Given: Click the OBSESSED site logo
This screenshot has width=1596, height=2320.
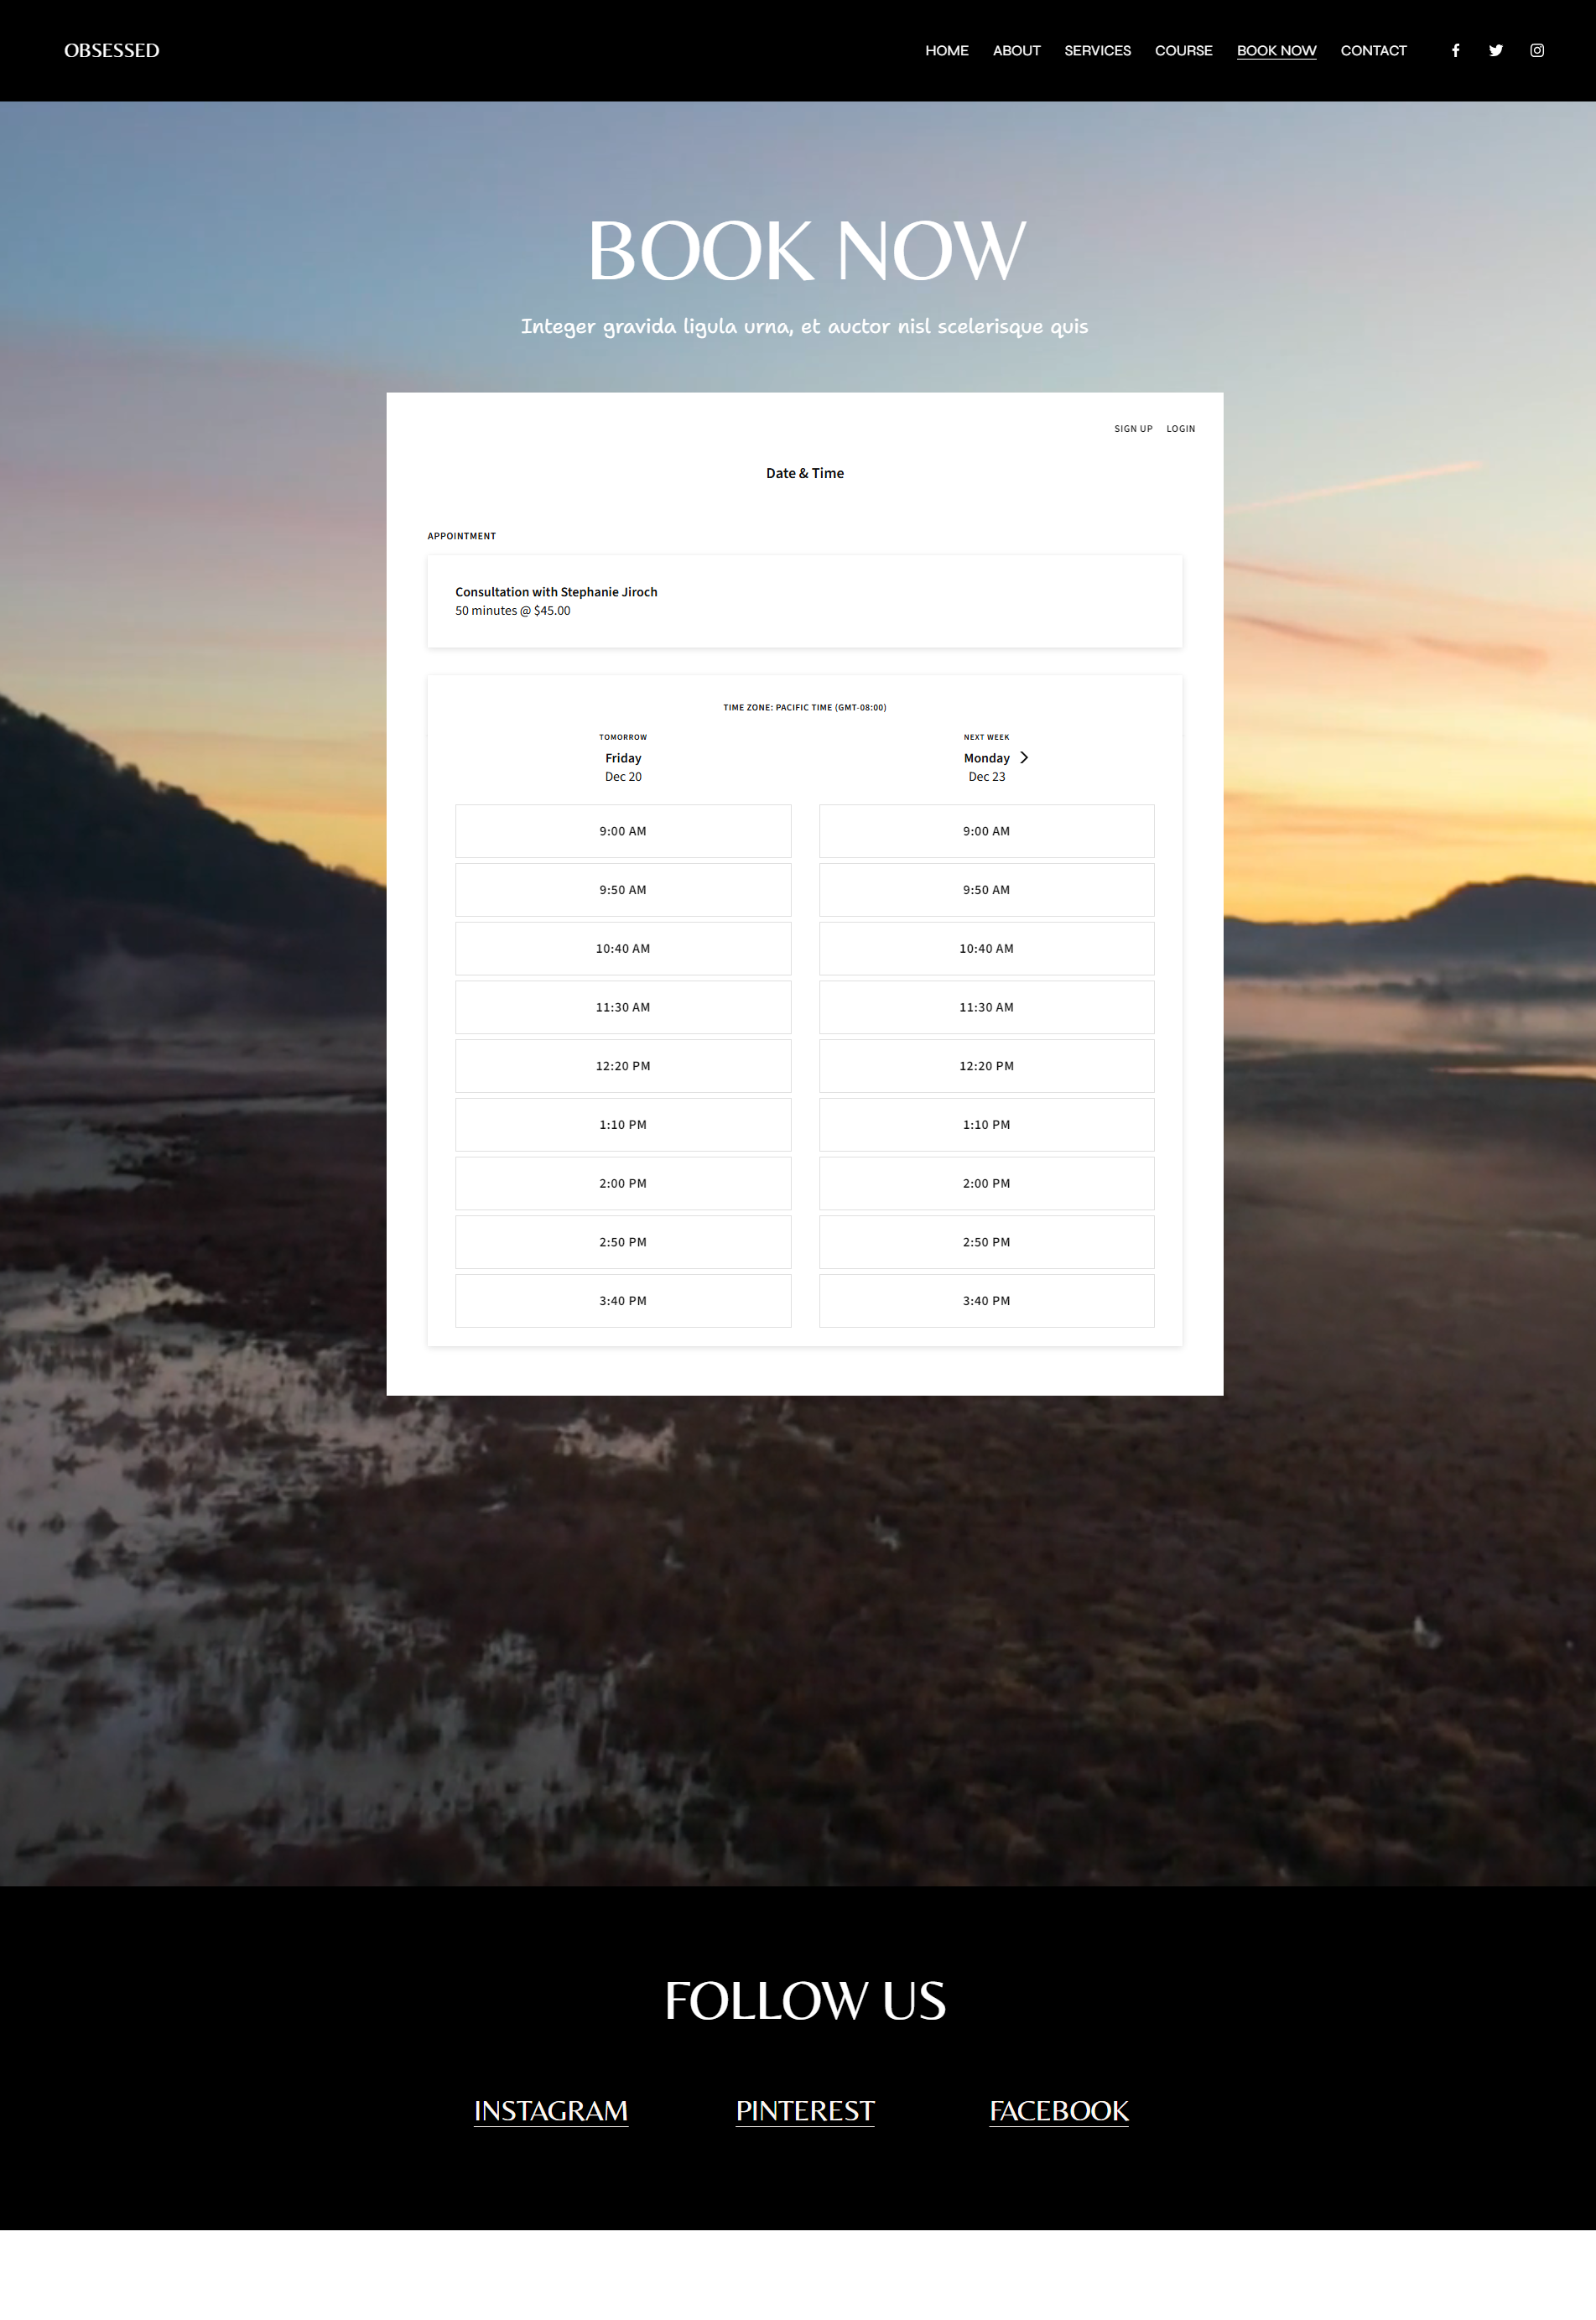Looking at the screenshot, I should (x=112, y=50).
